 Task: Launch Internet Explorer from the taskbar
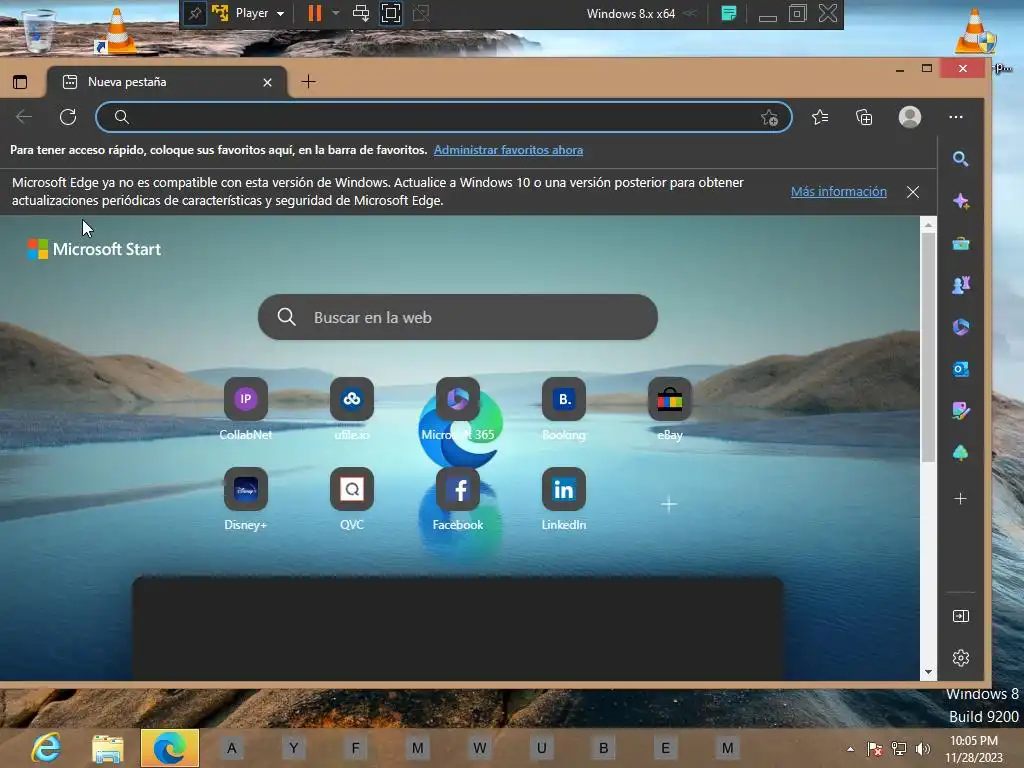[x=46, y=748]
